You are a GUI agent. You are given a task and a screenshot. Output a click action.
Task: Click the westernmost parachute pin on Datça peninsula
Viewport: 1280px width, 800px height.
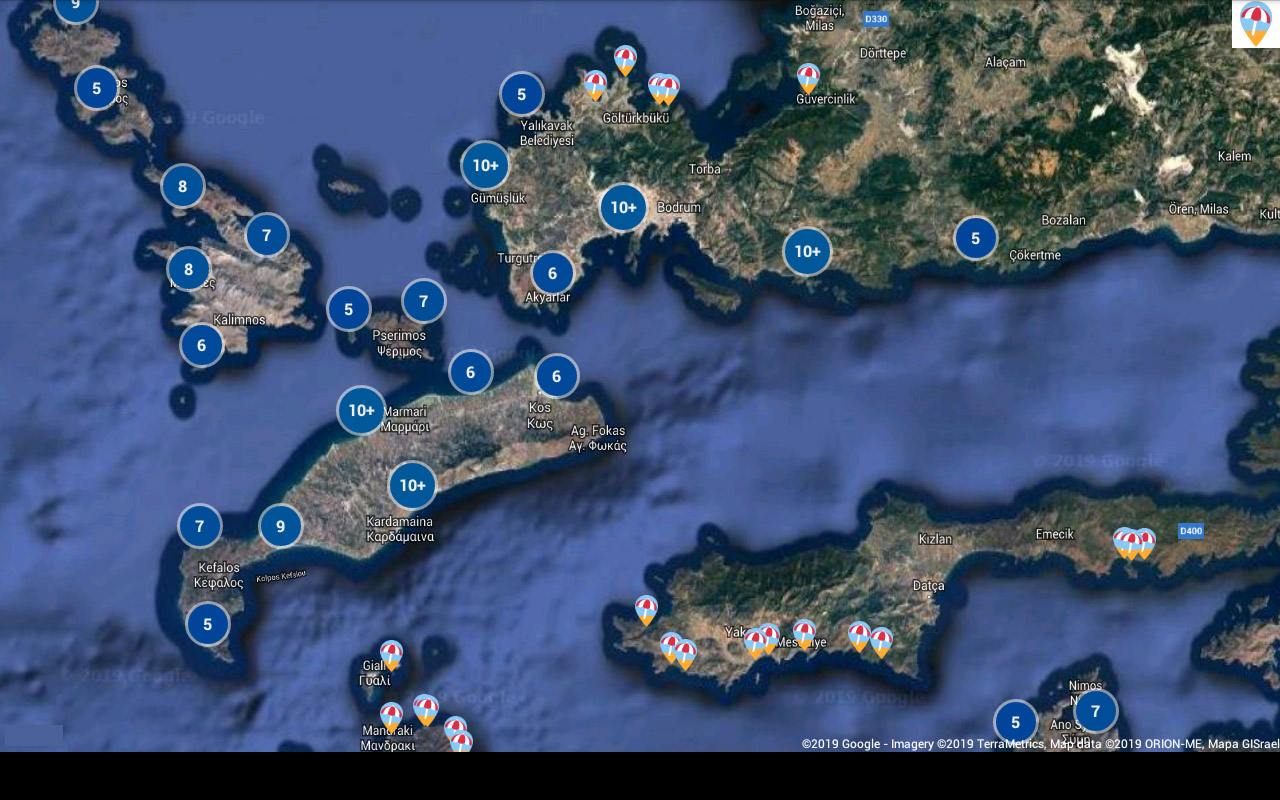[x=646, y=609]
